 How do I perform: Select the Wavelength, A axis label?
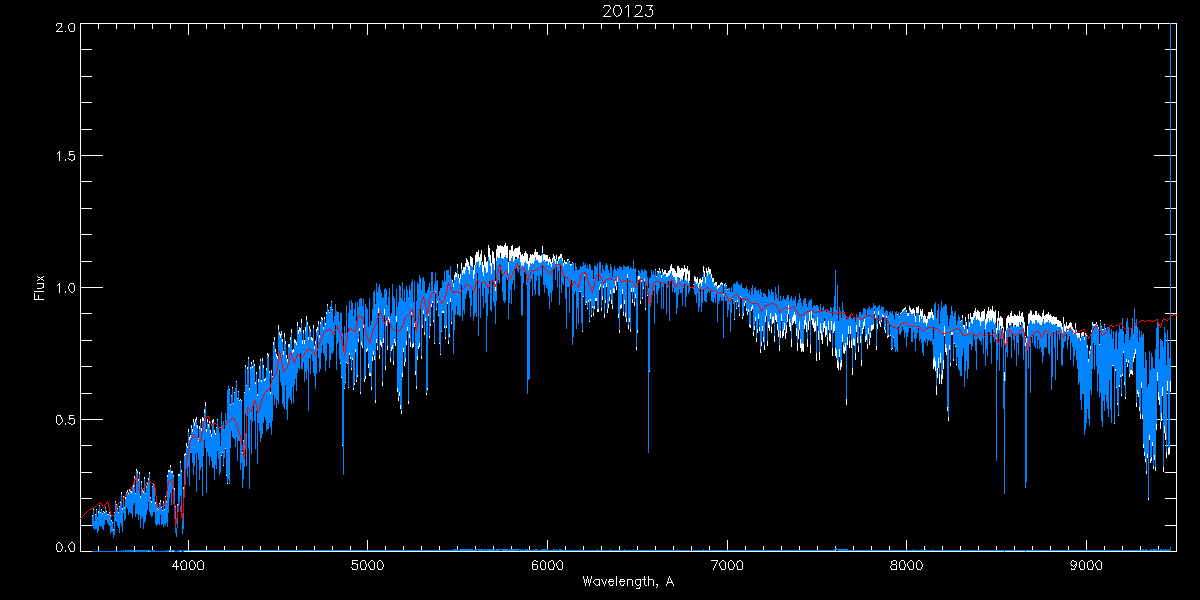[628, 581]
